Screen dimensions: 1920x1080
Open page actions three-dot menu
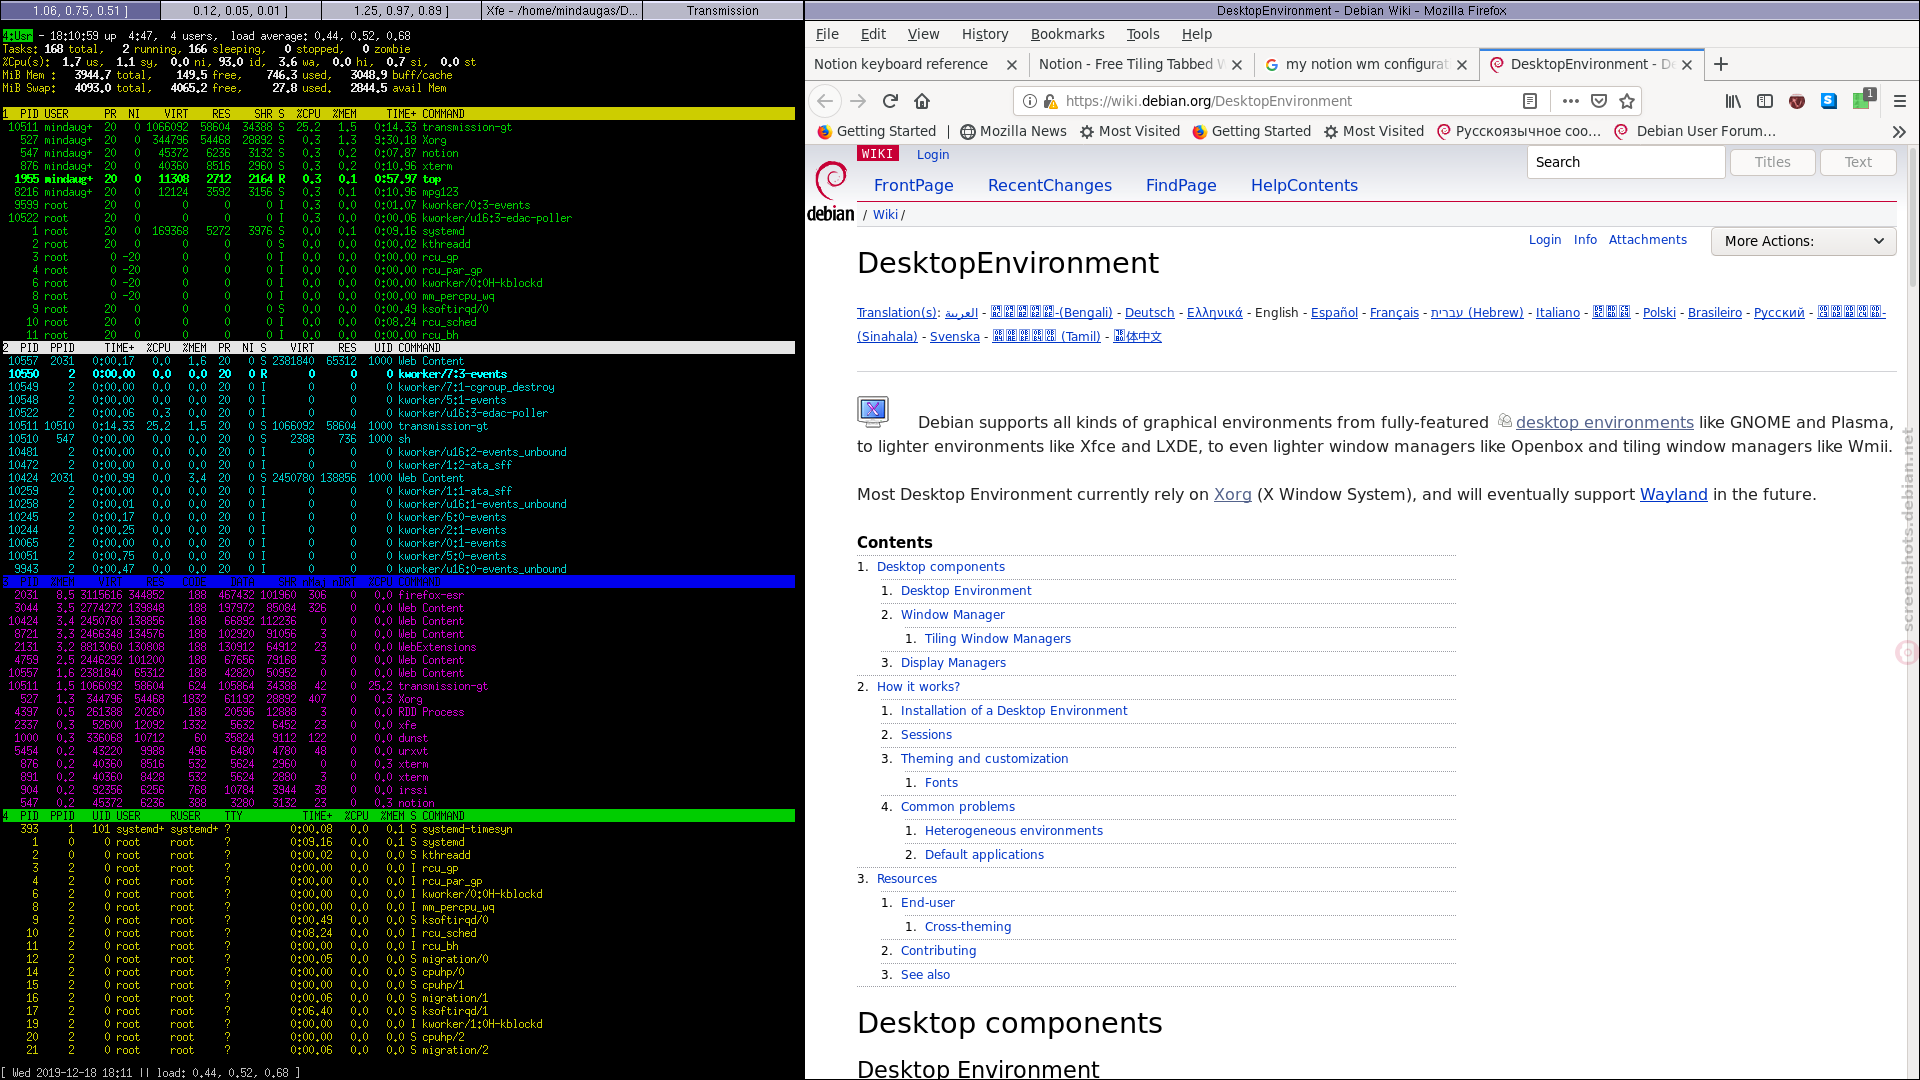[1571, 101]
